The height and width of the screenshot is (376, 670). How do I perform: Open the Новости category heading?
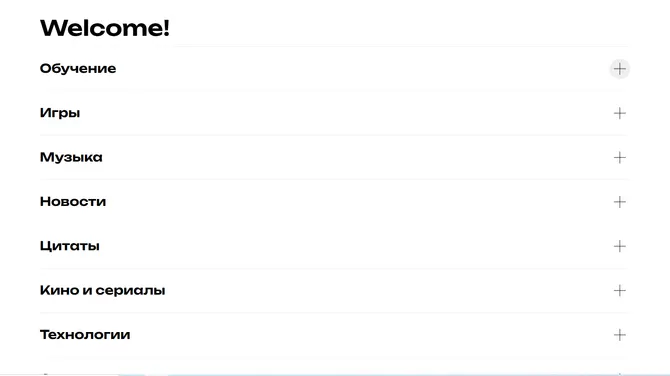[73, 202]
